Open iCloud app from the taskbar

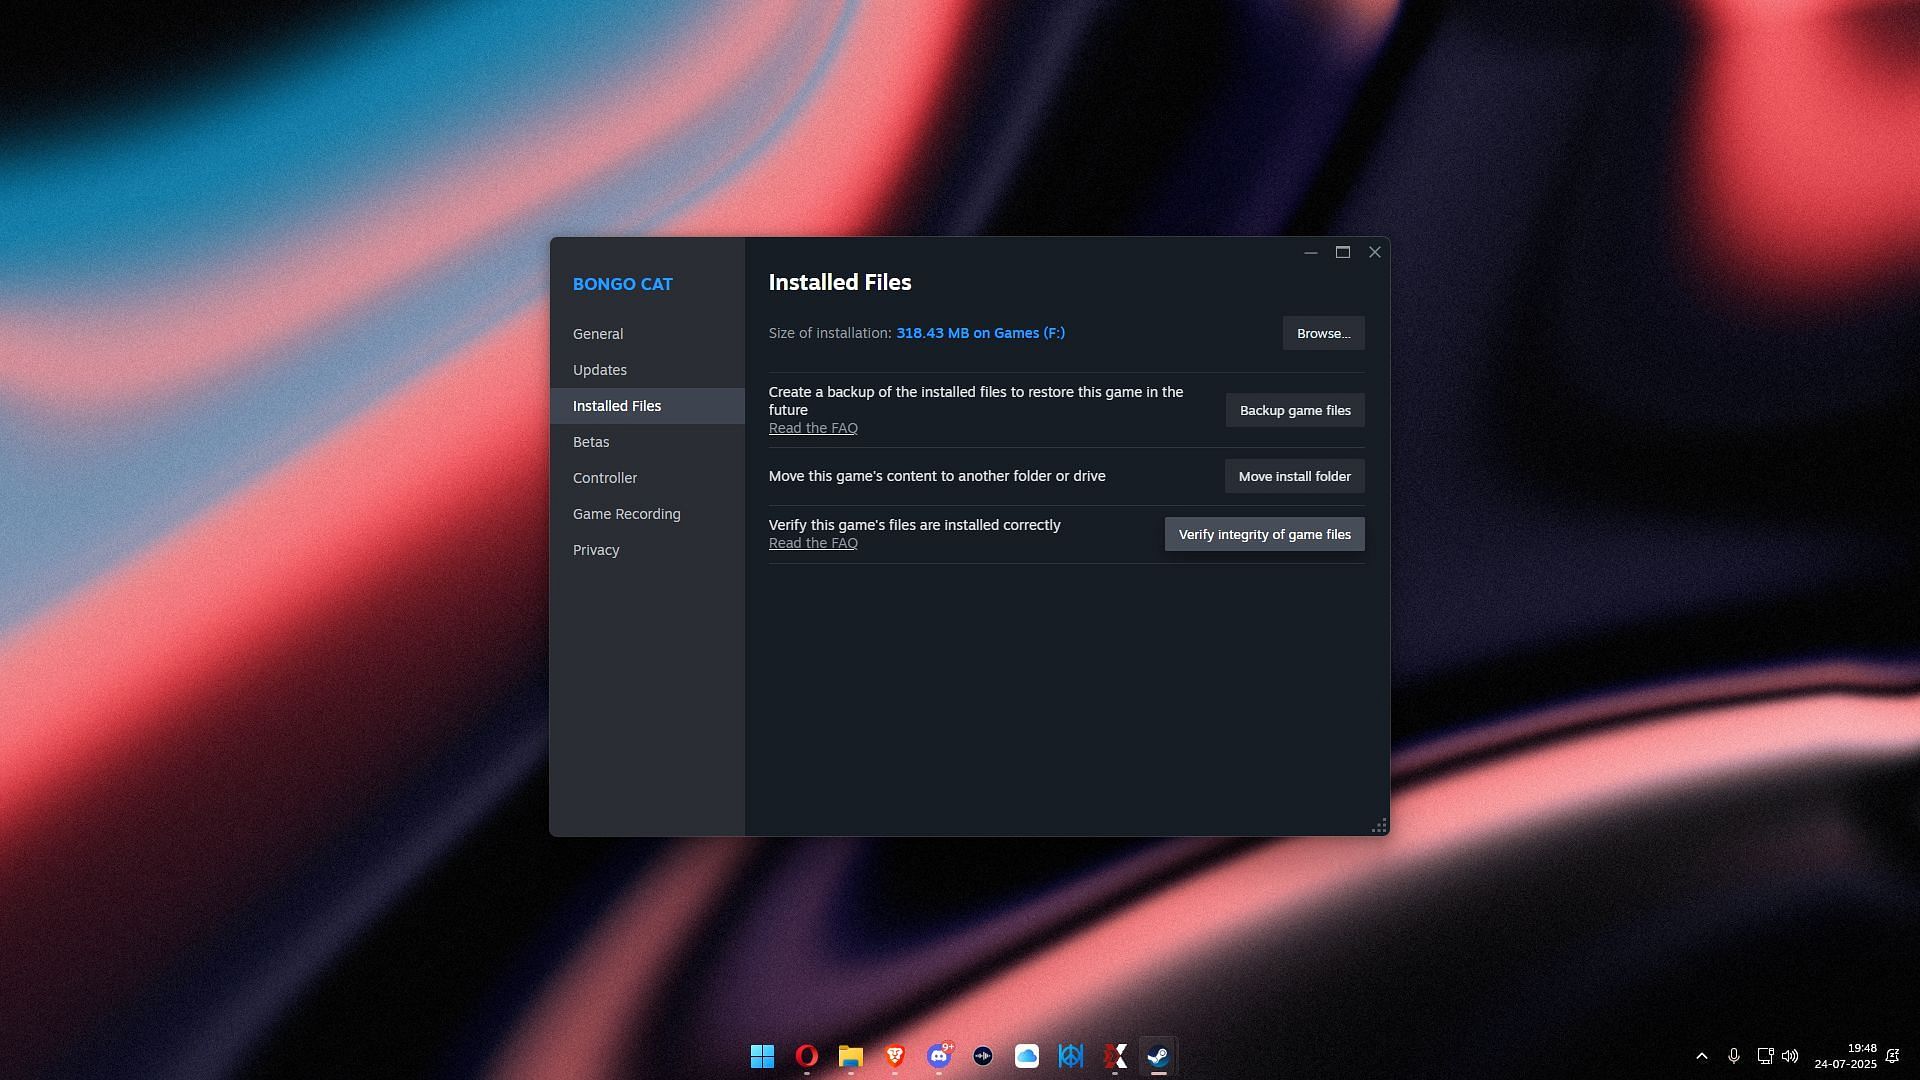tap(1026, 1056)
